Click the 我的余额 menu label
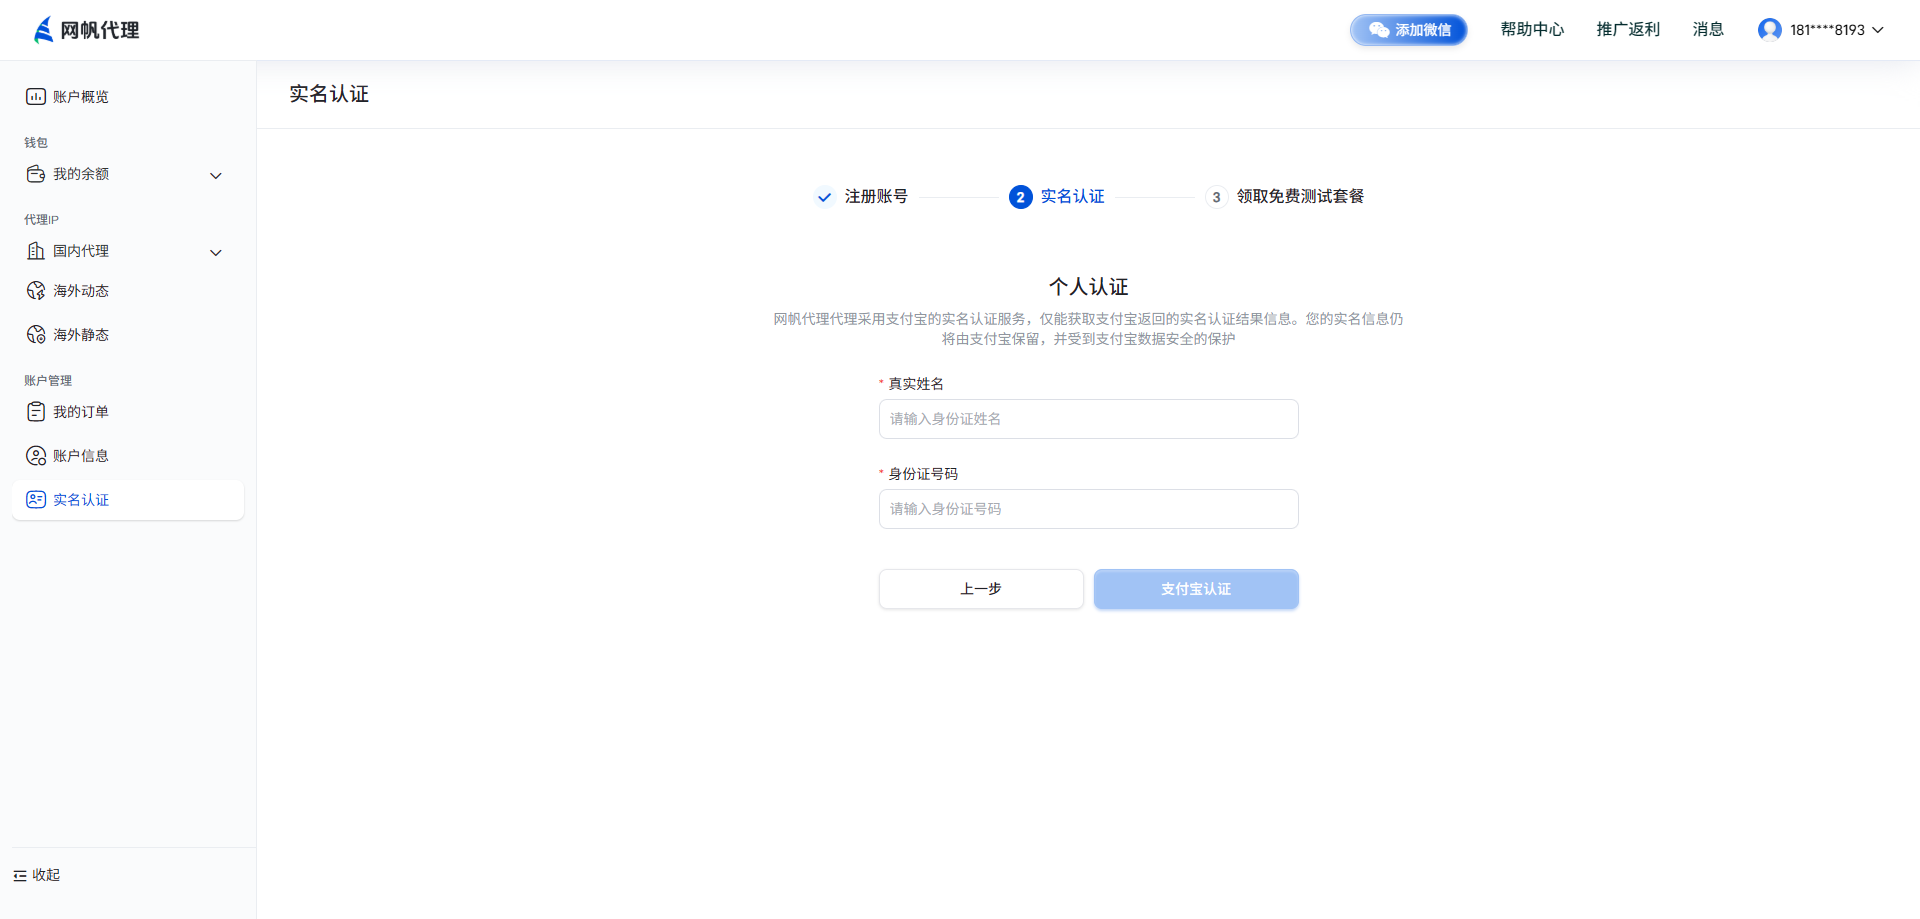Viewport: 1920px width, 919px height. (x=81, y=174)
